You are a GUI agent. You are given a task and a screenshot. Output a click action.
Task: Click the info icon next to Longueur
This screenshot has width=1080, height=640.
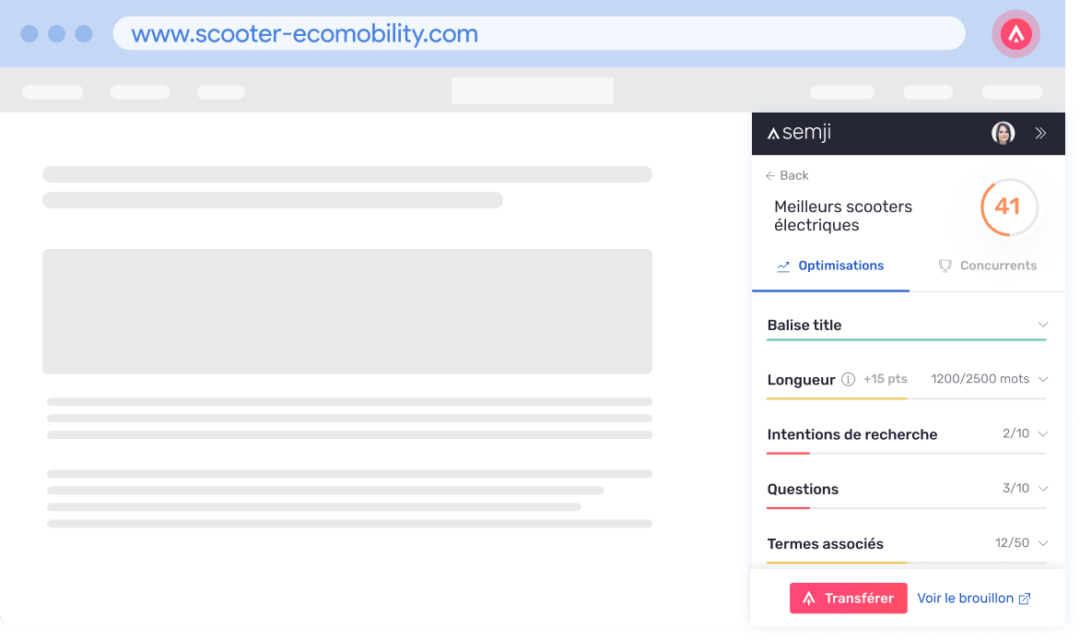847,379
